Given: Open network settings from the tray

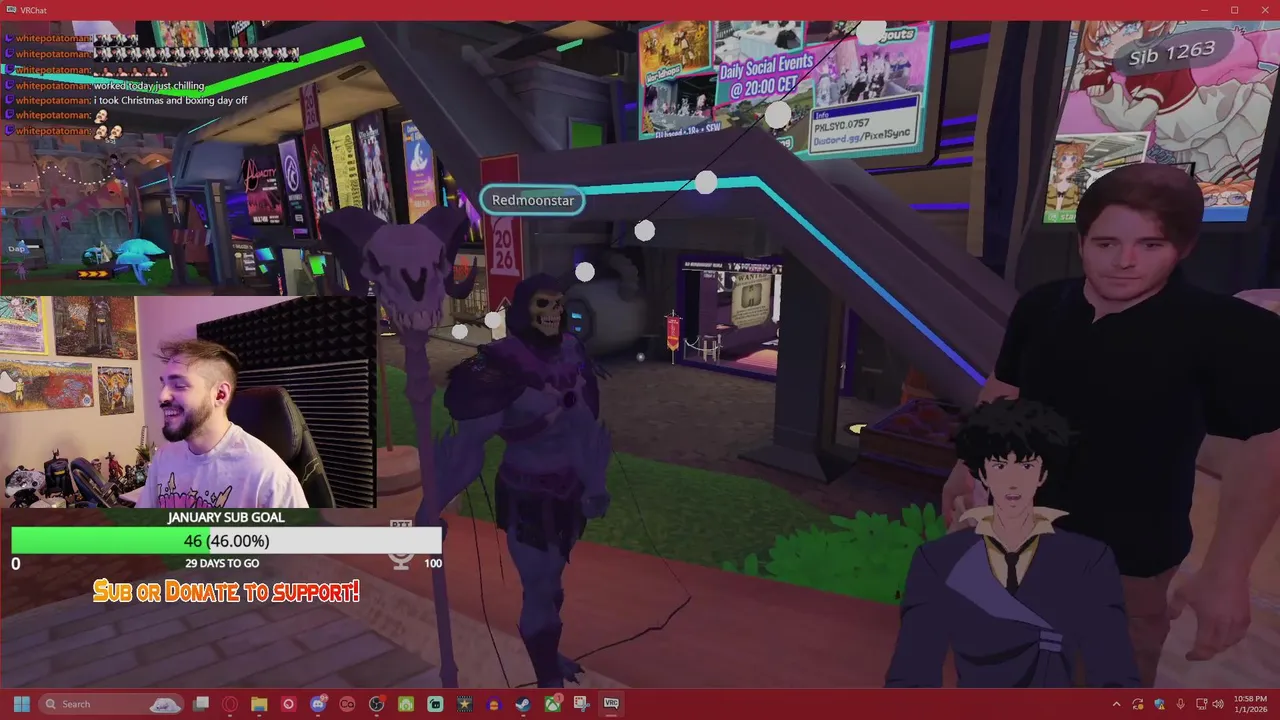Looking at the screenshot, I should [1200, 704].
